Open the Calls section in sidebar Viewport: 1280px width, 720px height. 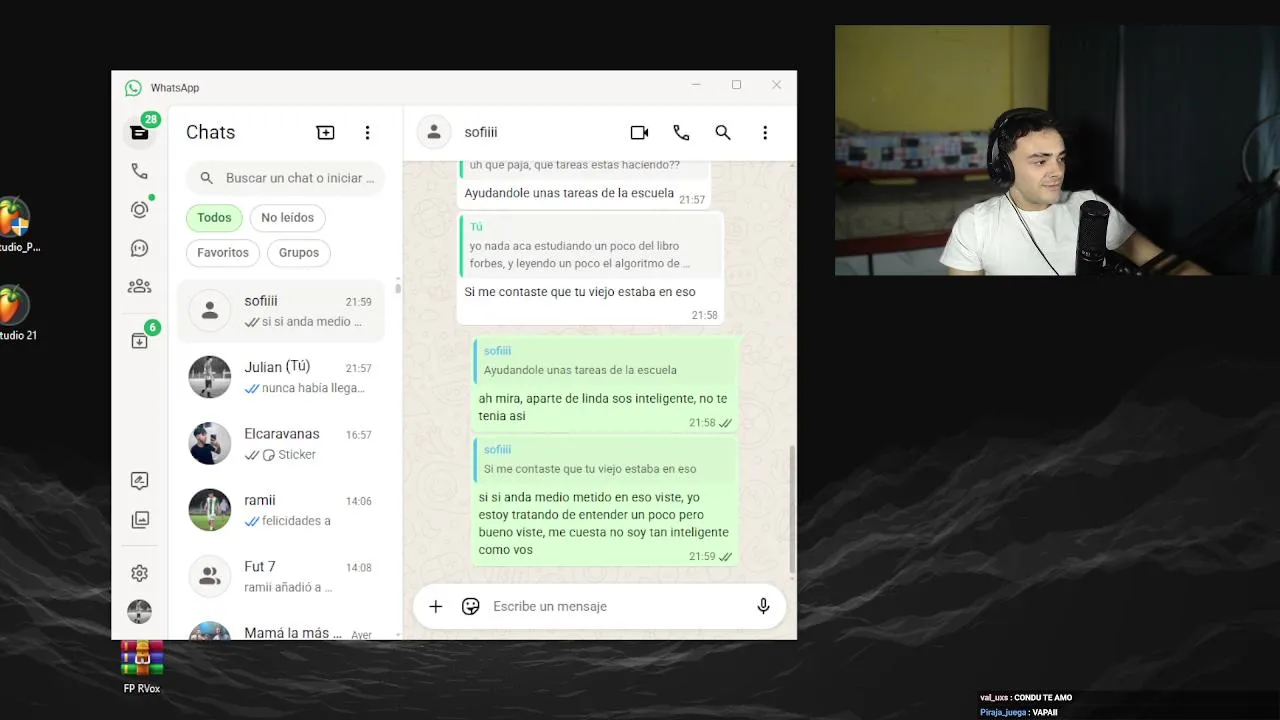point(139,171)
